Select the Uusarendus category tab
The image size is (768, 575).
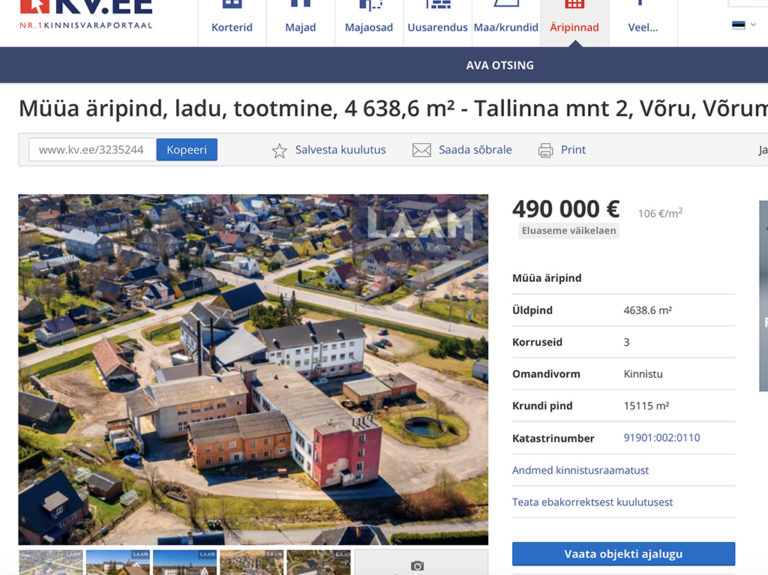pos(437,22)
